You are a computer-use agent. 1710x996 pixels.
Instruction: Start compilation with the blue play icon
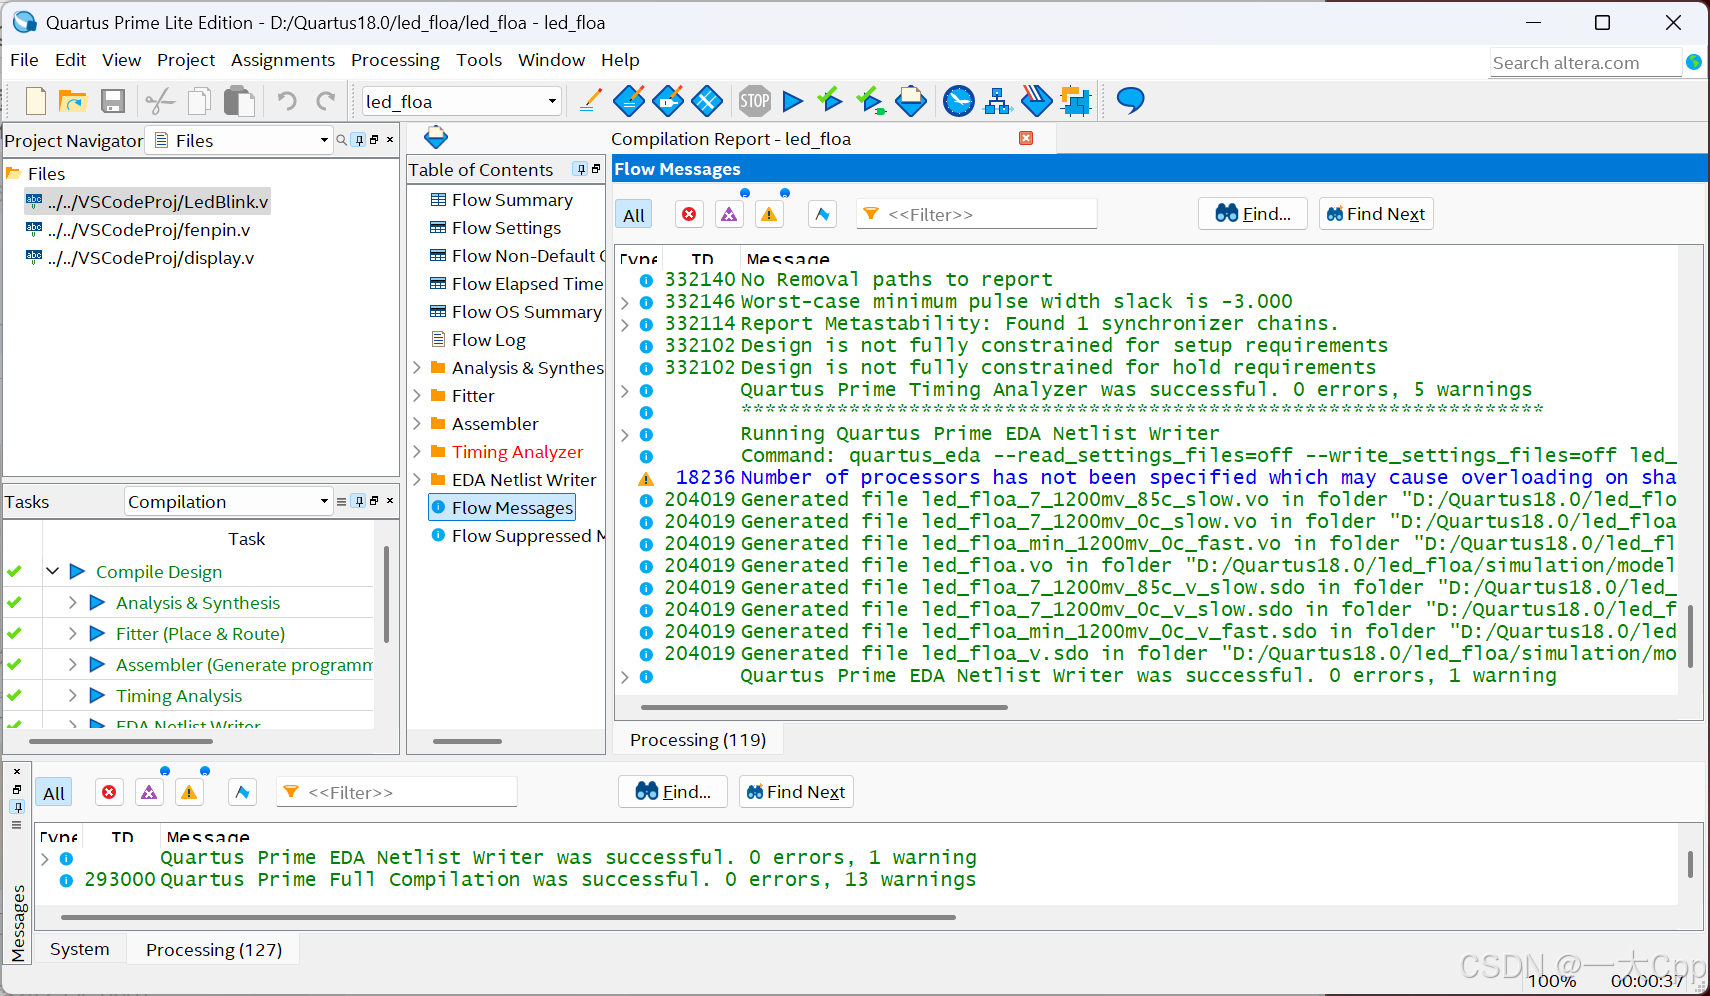[x=793, y=101]
